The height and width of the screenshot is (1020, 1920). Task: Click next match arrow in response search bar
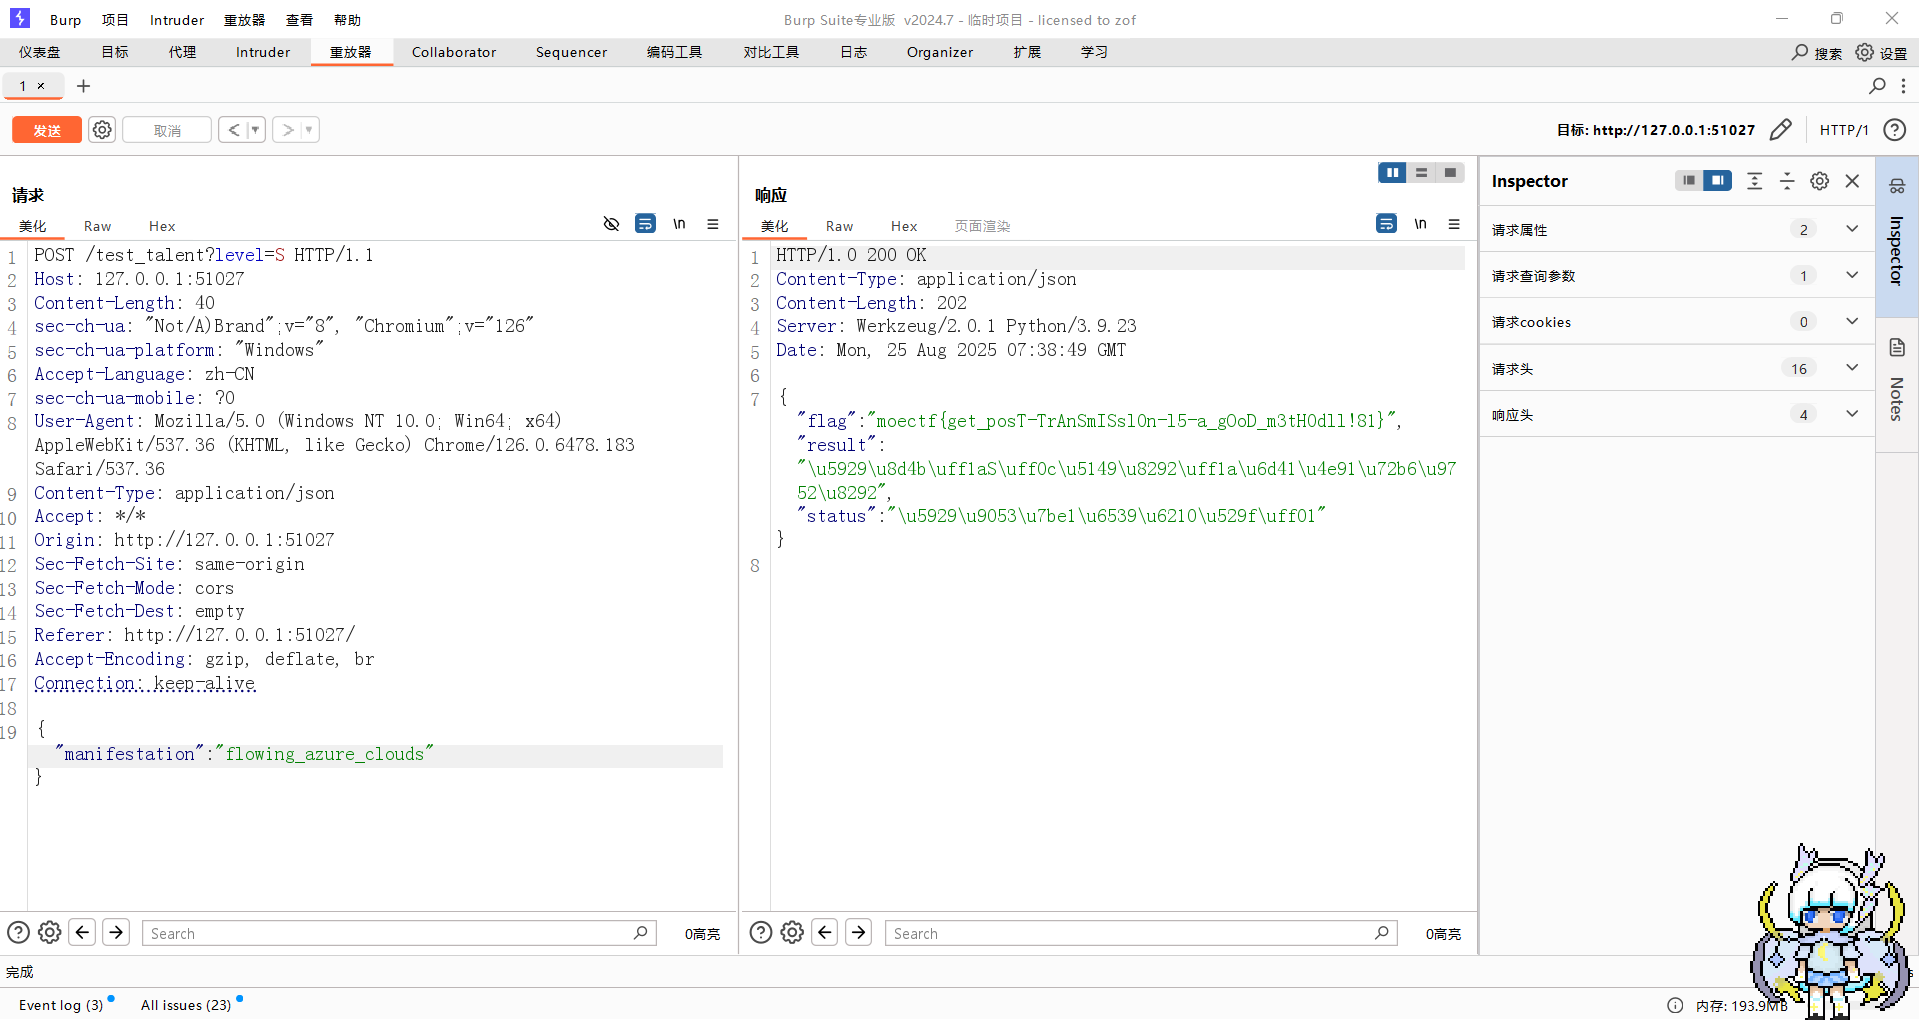coord(858,932)
